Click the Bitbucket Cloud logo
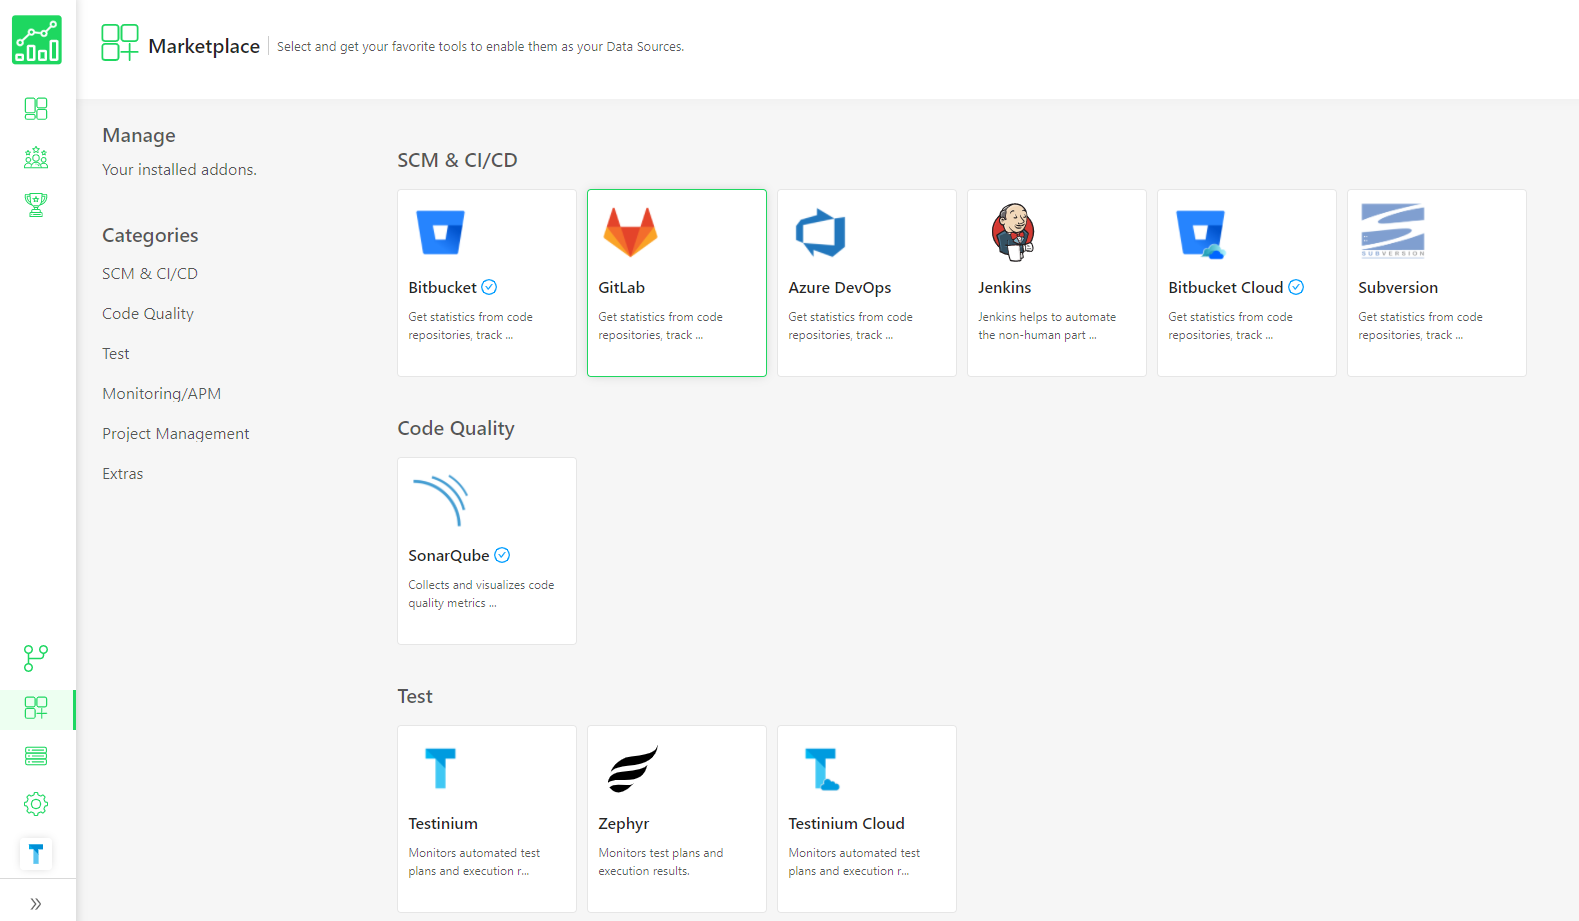Image resolution: width=1579 pixels, height=921 pixels. [1201, 234]
